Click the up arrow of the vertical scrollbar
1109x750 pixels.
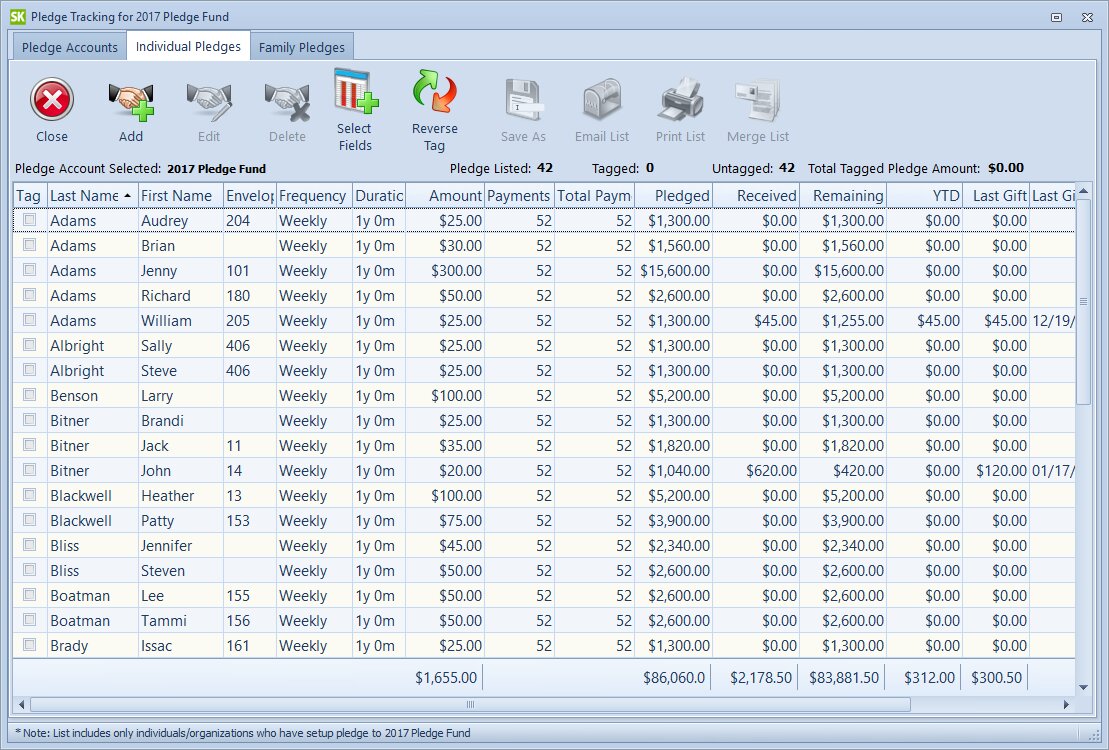(x=1084, y=191)
